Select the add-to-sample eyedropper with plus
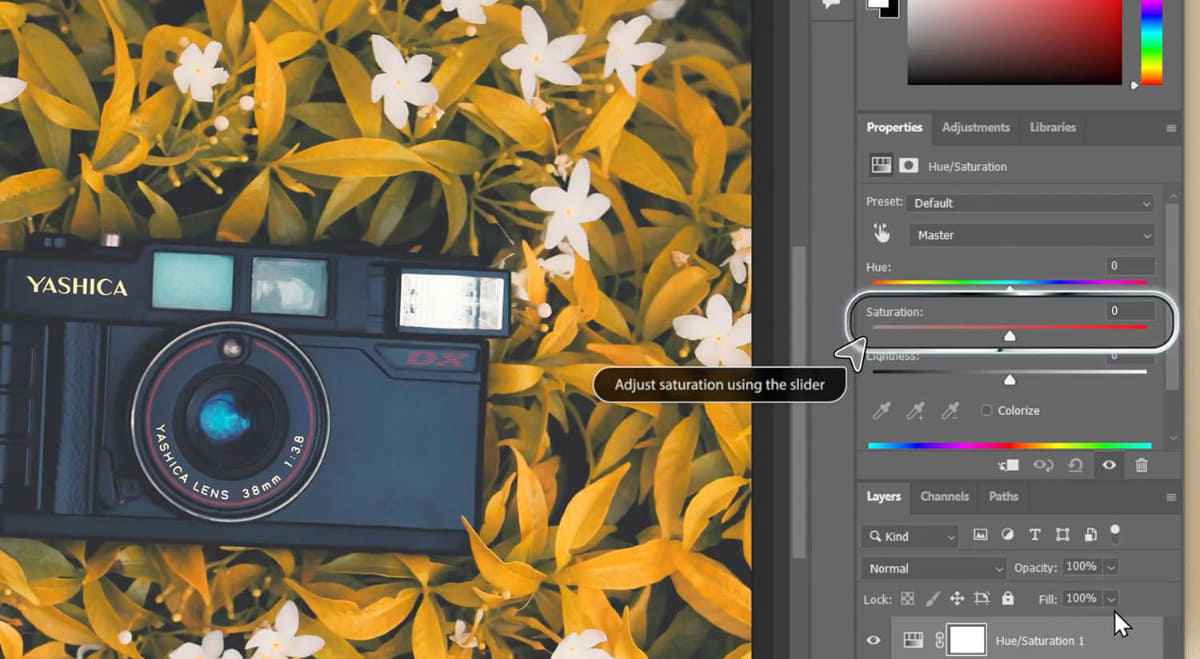This screenshot has height=659, width=1200. tap(915, 410)
